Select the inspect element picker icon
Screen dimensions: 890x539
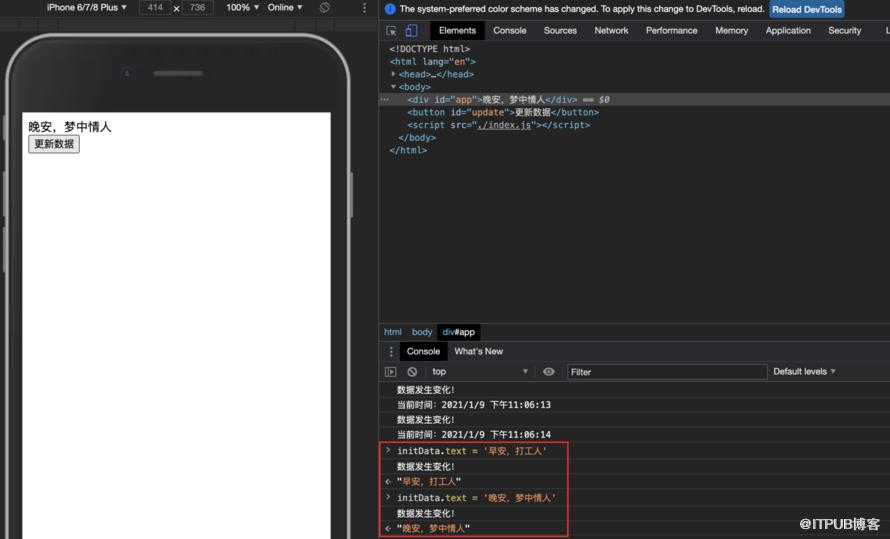[391, 31]
